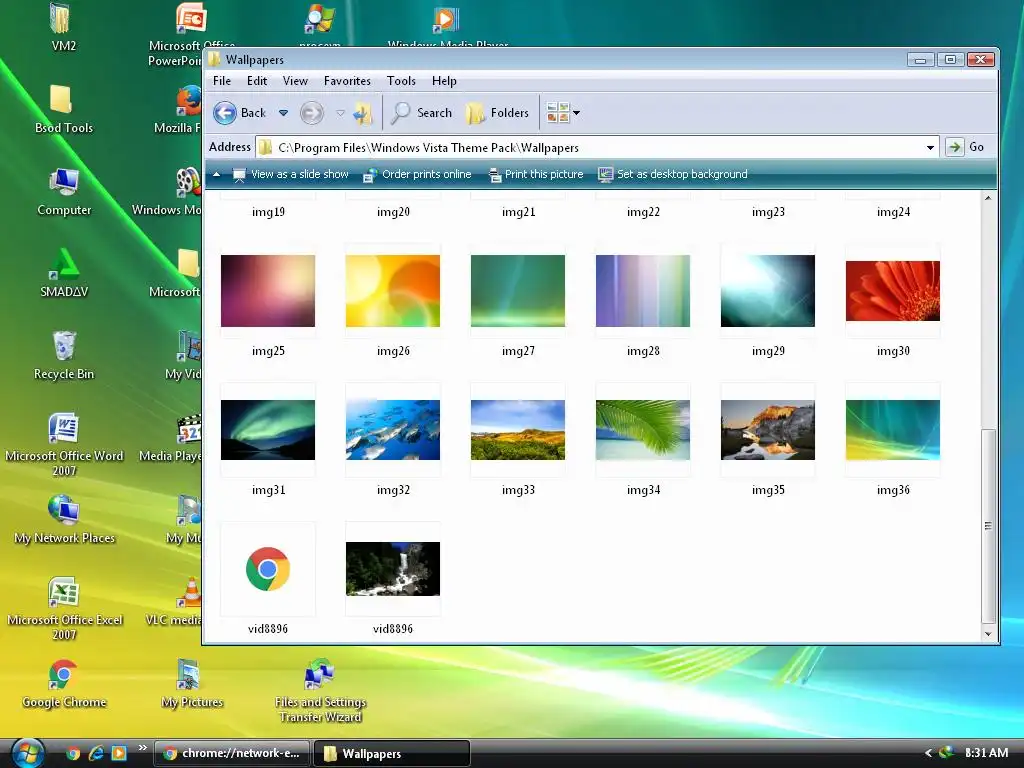Select My Network Places desktop icon
The image size is (1024, 768).
click(x=63, y=520)
